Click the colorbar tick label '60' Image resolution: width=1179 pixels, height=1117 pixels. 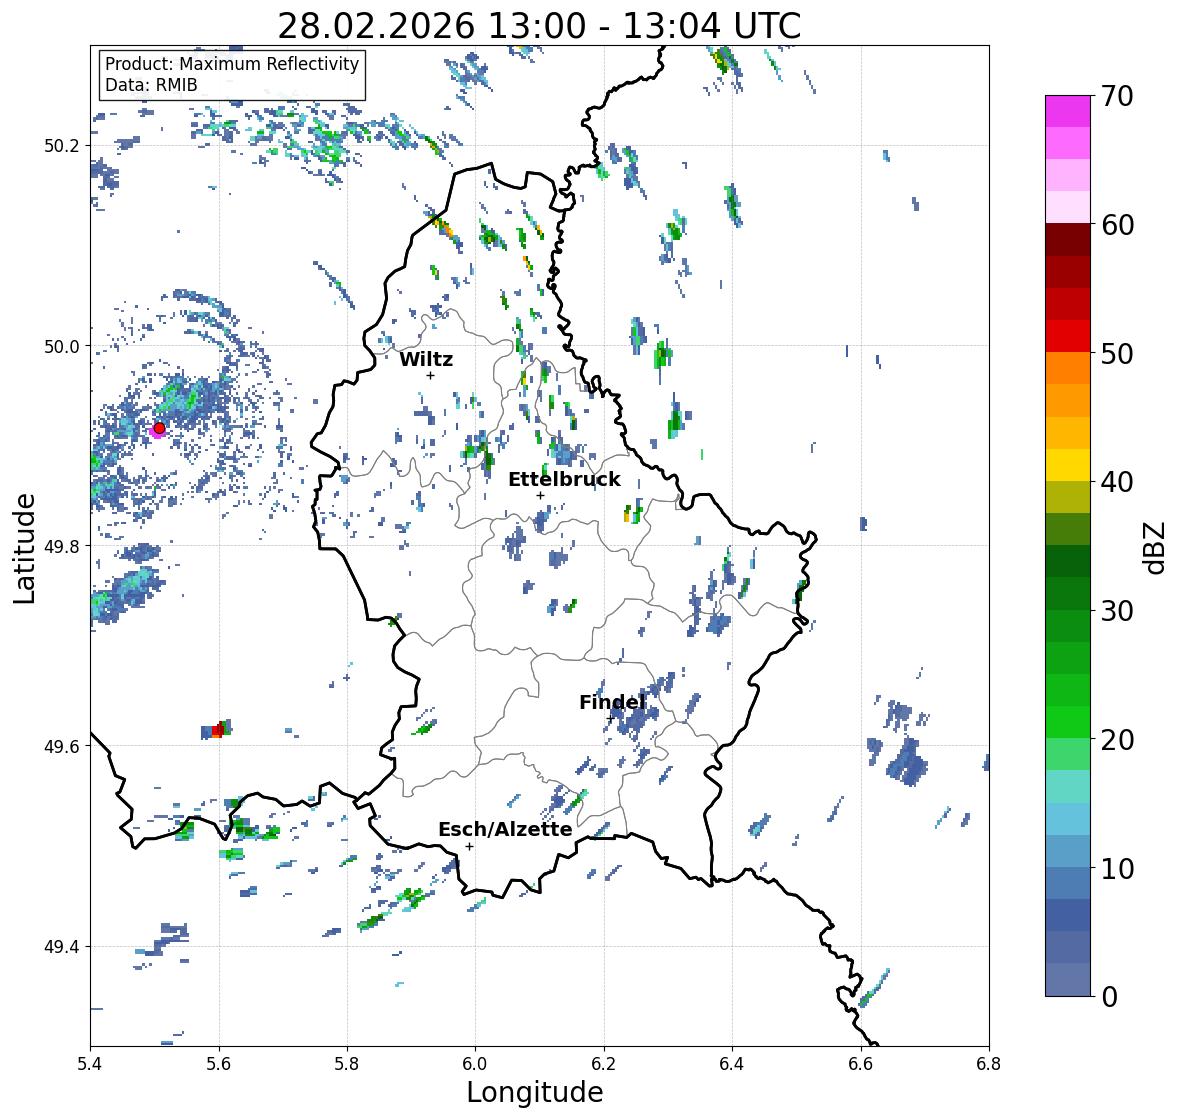click(1117, 225)
